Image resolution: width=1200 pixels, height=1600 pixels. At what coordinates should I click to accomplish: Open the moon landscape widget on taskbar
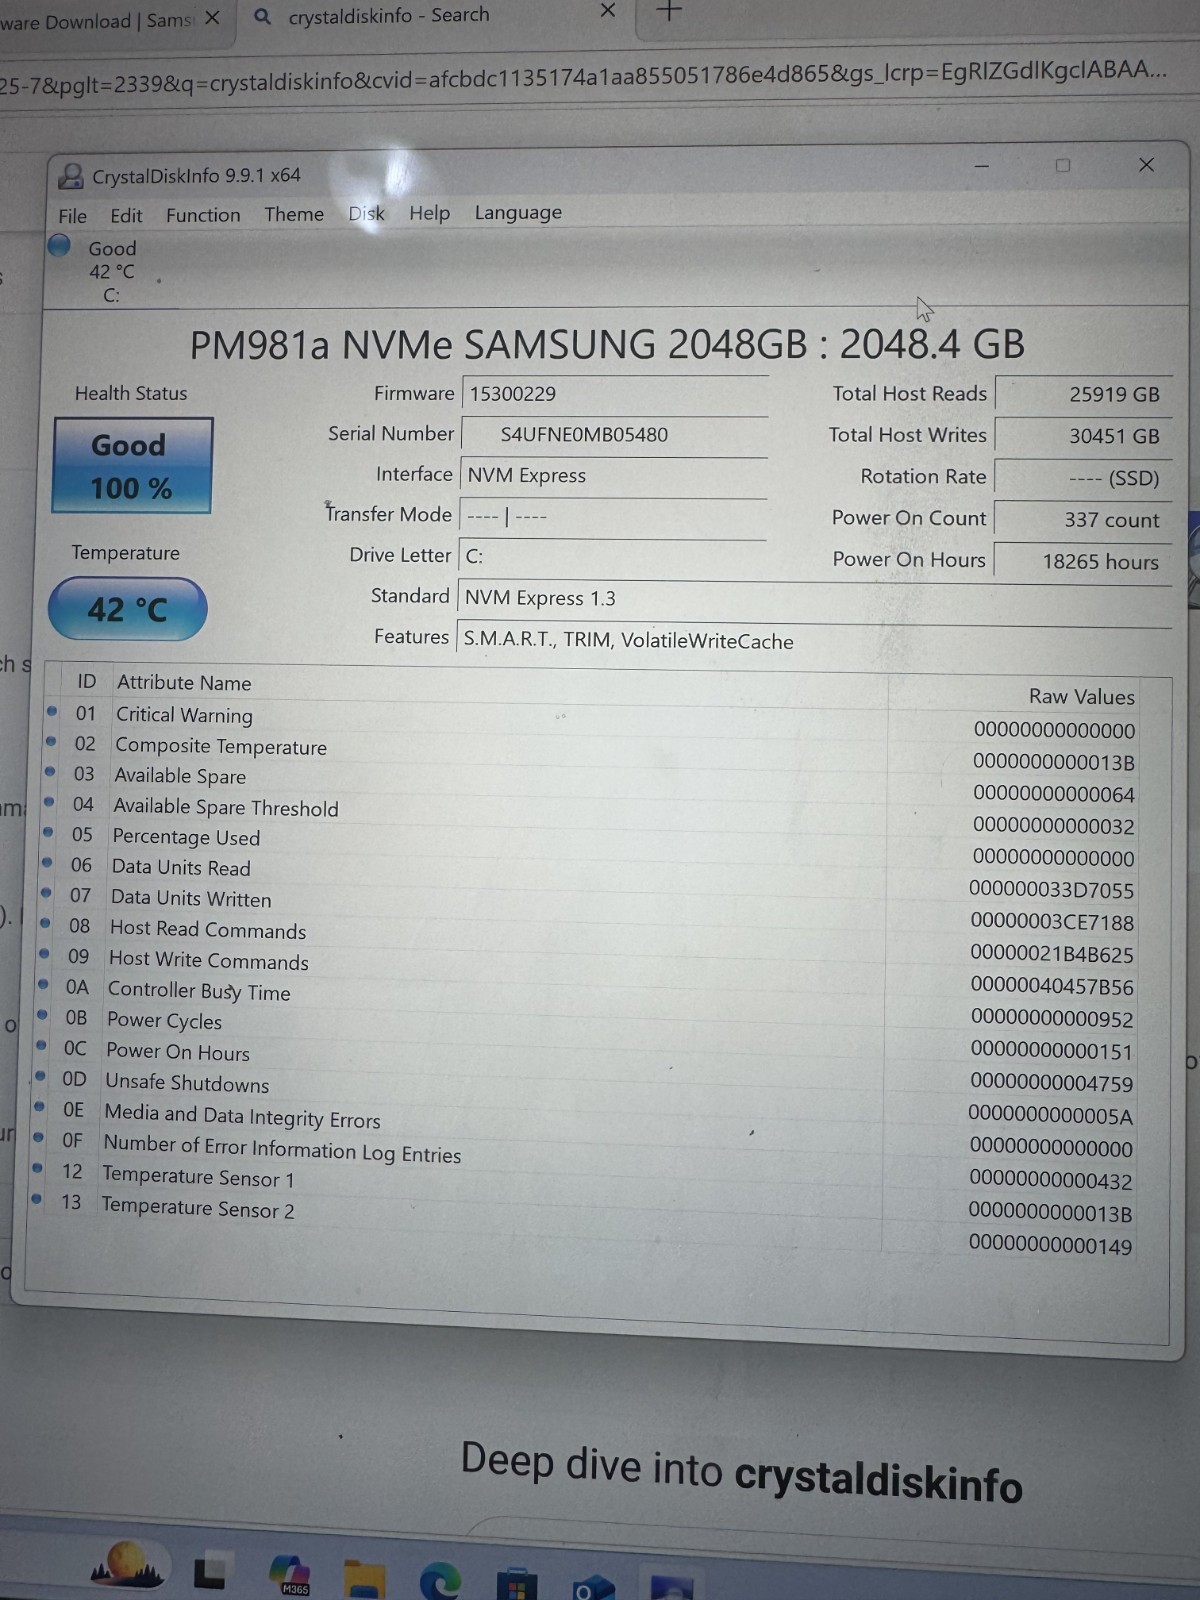pyautogui.click(x=127, y=1566)
